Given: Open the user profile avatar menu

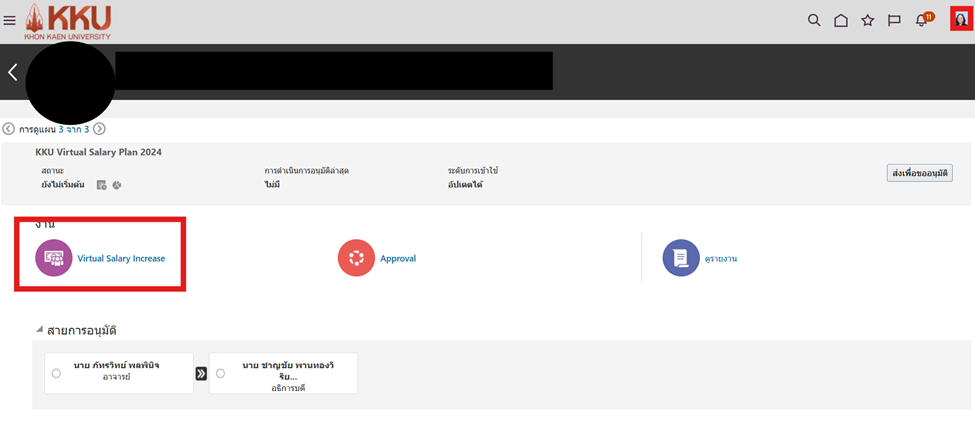Looking at the screenshot, I should pyautogui.click(x=960, y=18).
